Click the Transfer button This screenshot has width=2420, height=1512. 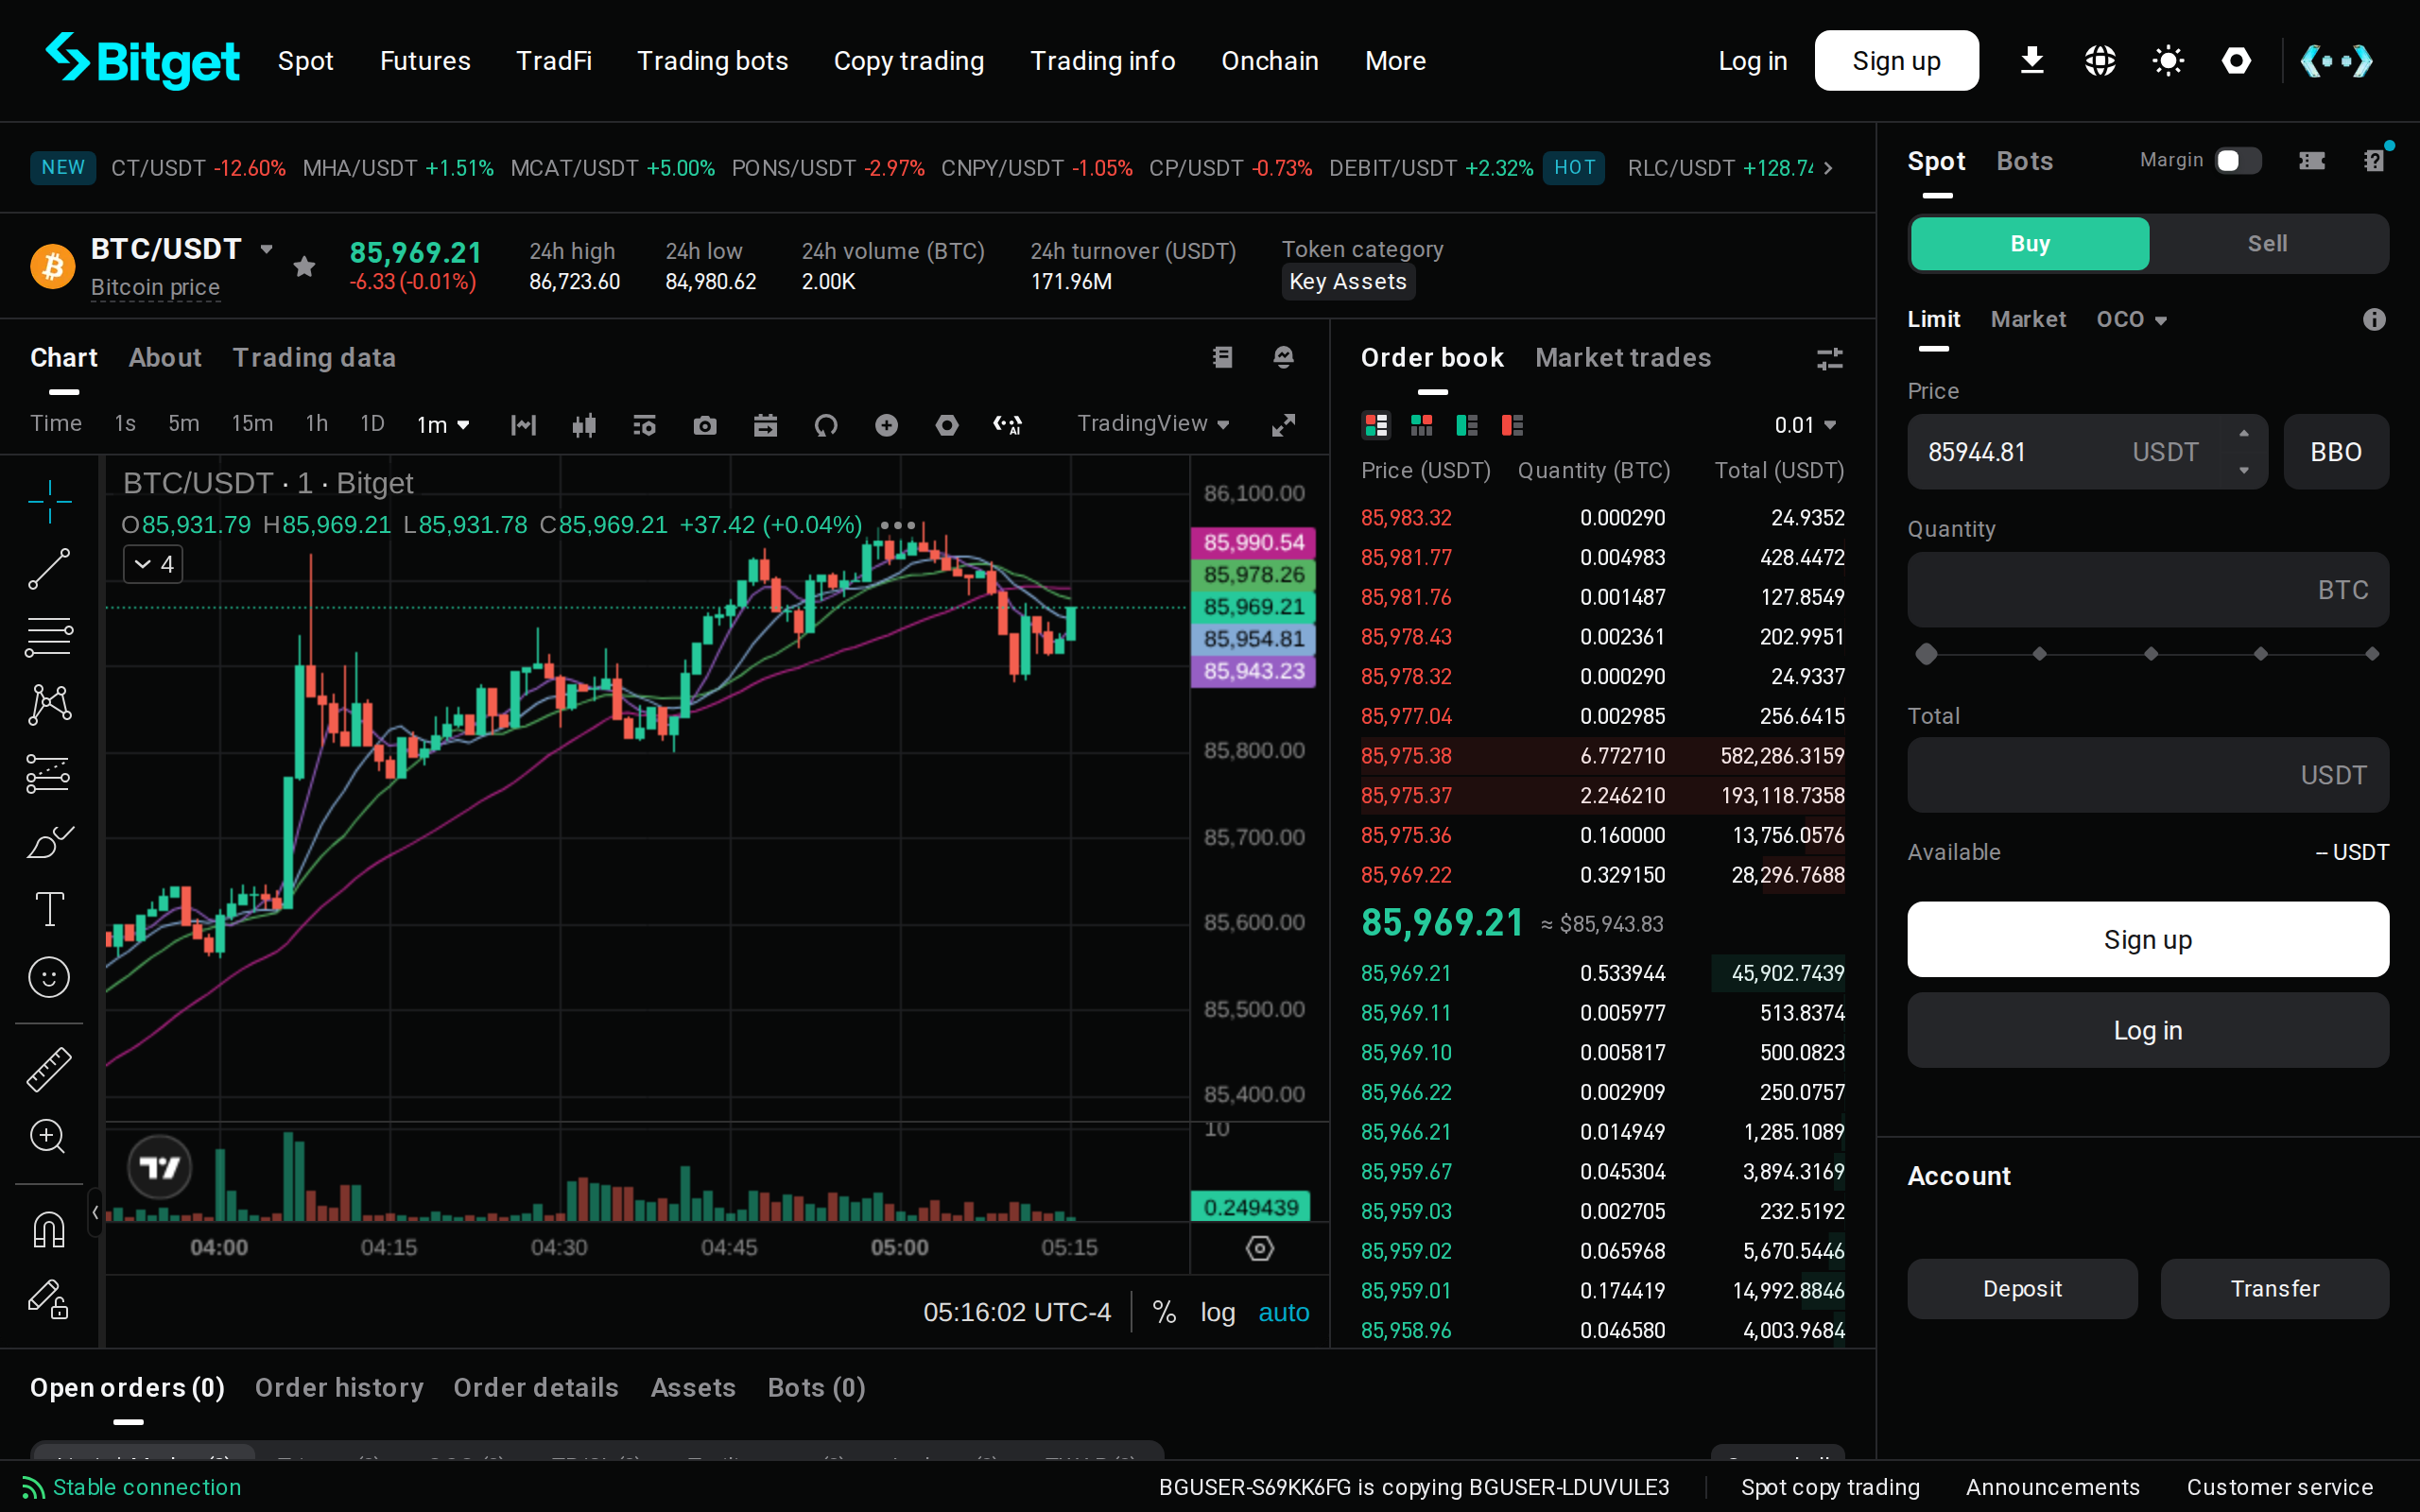(x=2274, y=1289)
